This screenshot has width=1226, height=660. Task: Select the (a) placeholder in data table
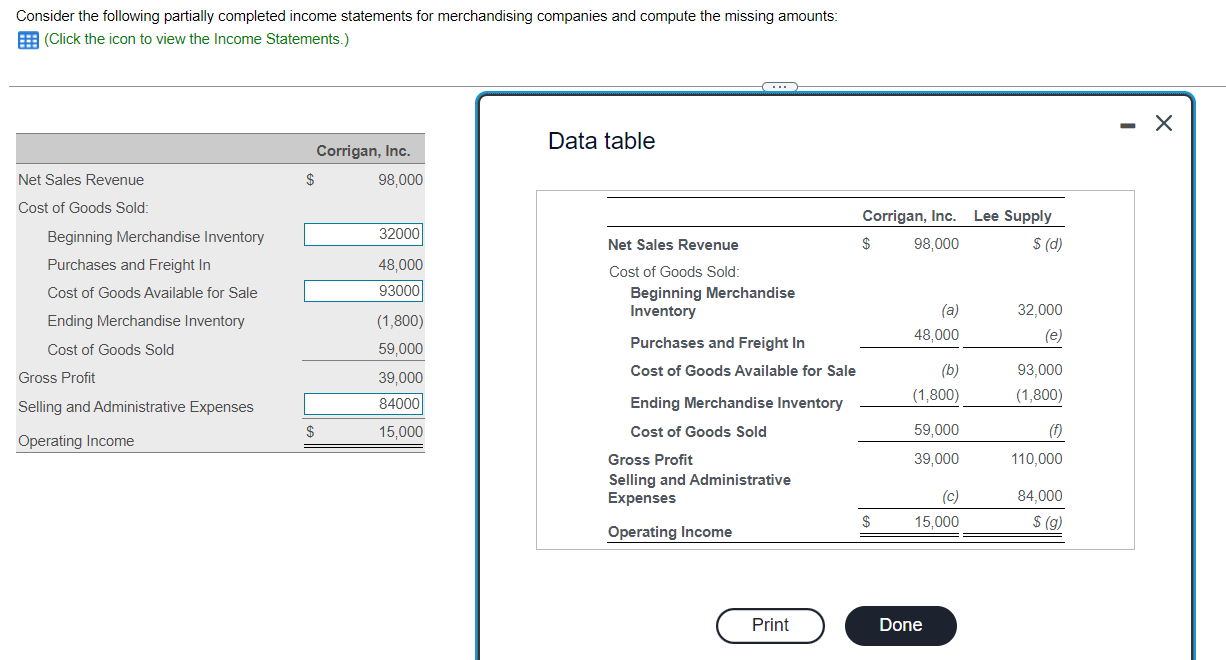[x=949, y=311]
